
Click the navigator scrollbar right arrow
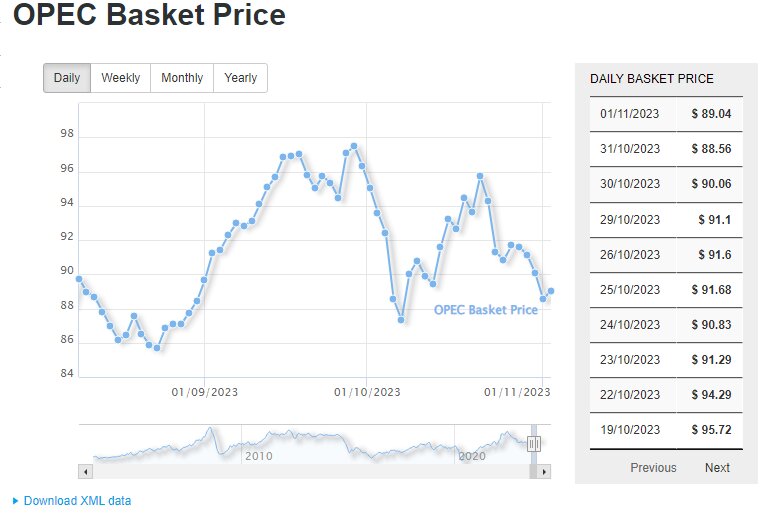(x=544, y=471)
